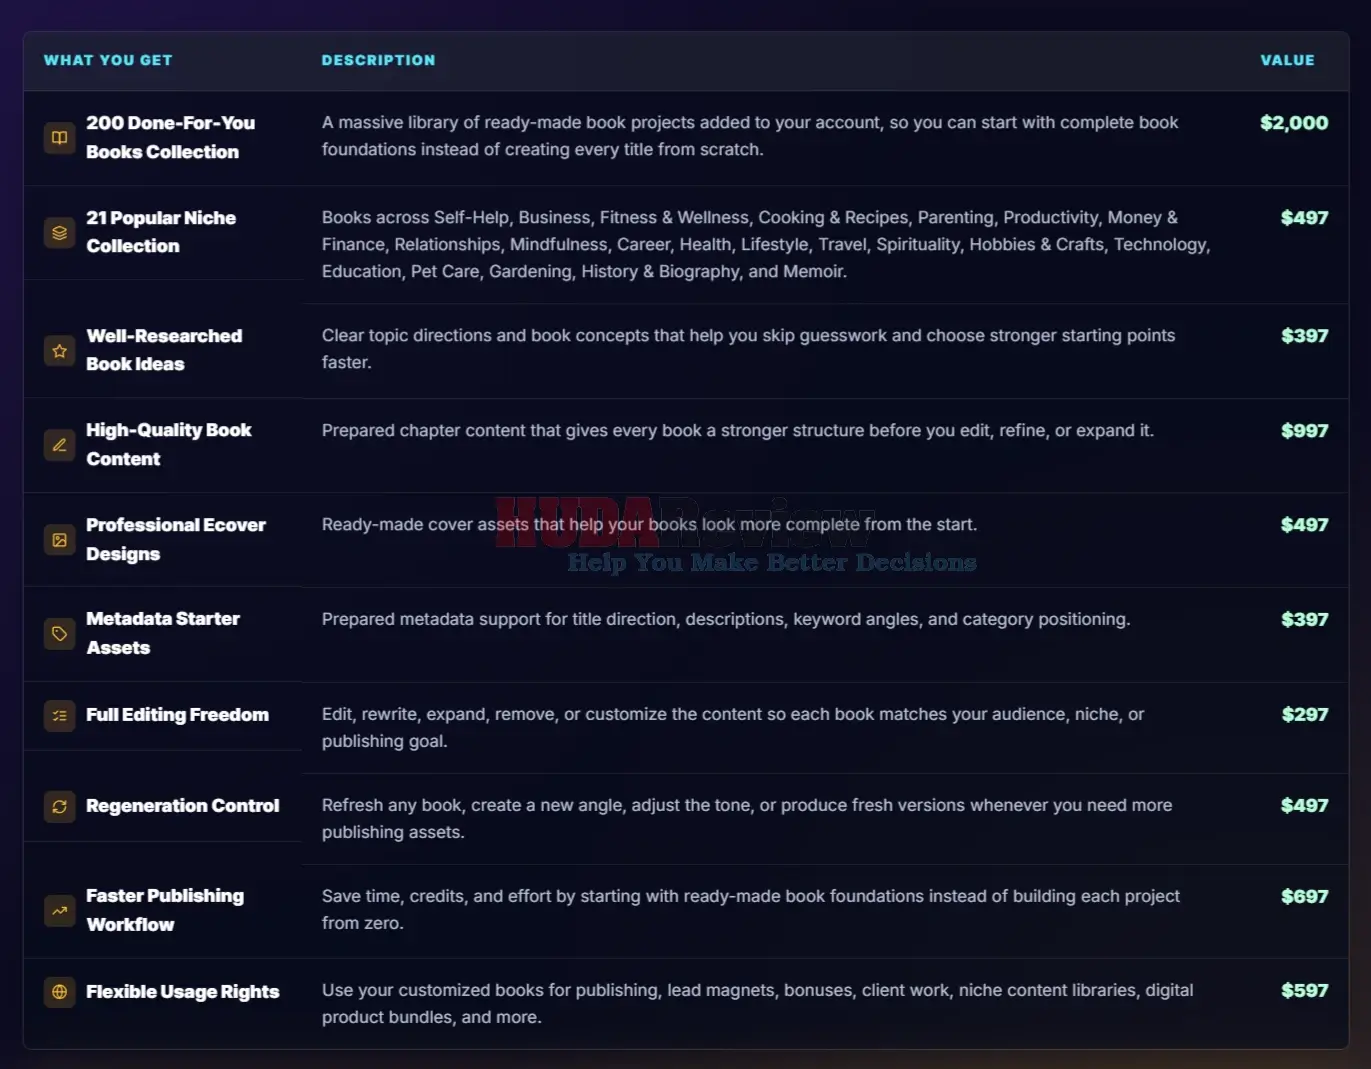This screenshot has height=1069, width=1371.
Task: Click the image icon beside Professional Ecover Designs
Action: coord(60,540)
